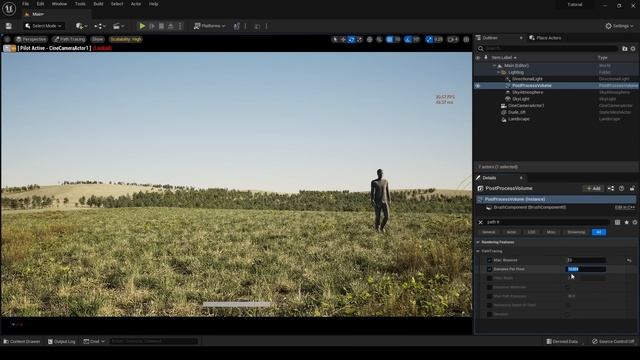Collapse the Lighting folder
This screenshot has height=360, width=640.
(498, 73)
